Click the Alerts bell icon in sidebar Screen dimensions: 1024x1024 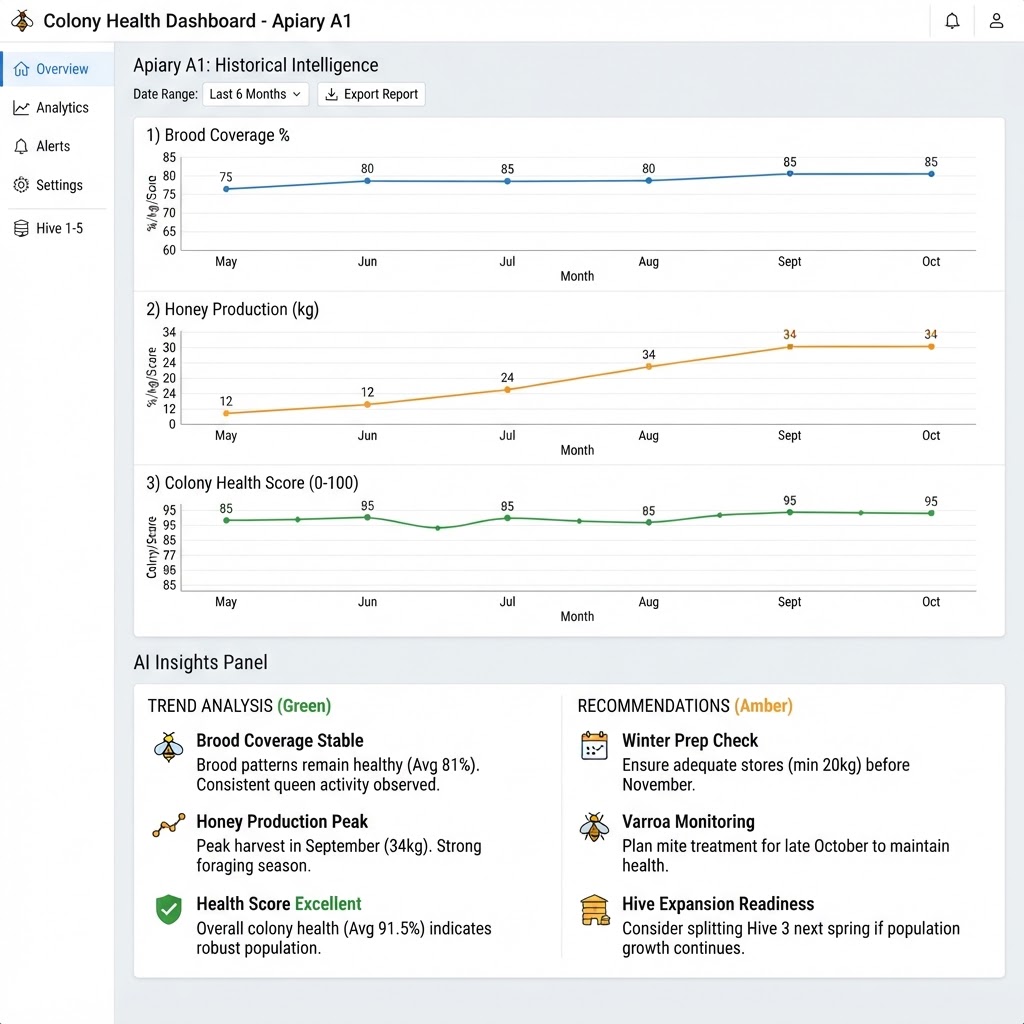point(22,146)
